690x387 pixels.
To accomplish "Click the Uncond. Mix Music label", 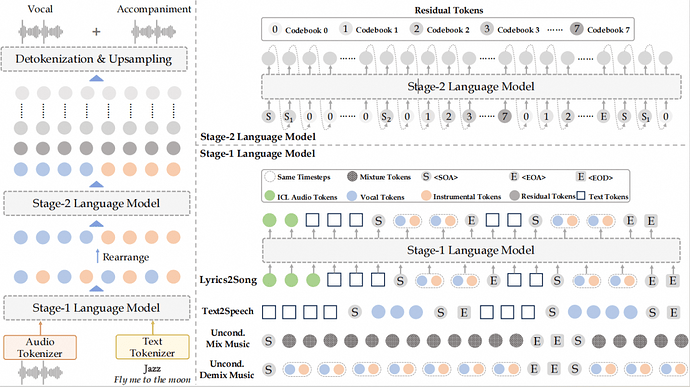I will tap(228, 338).
